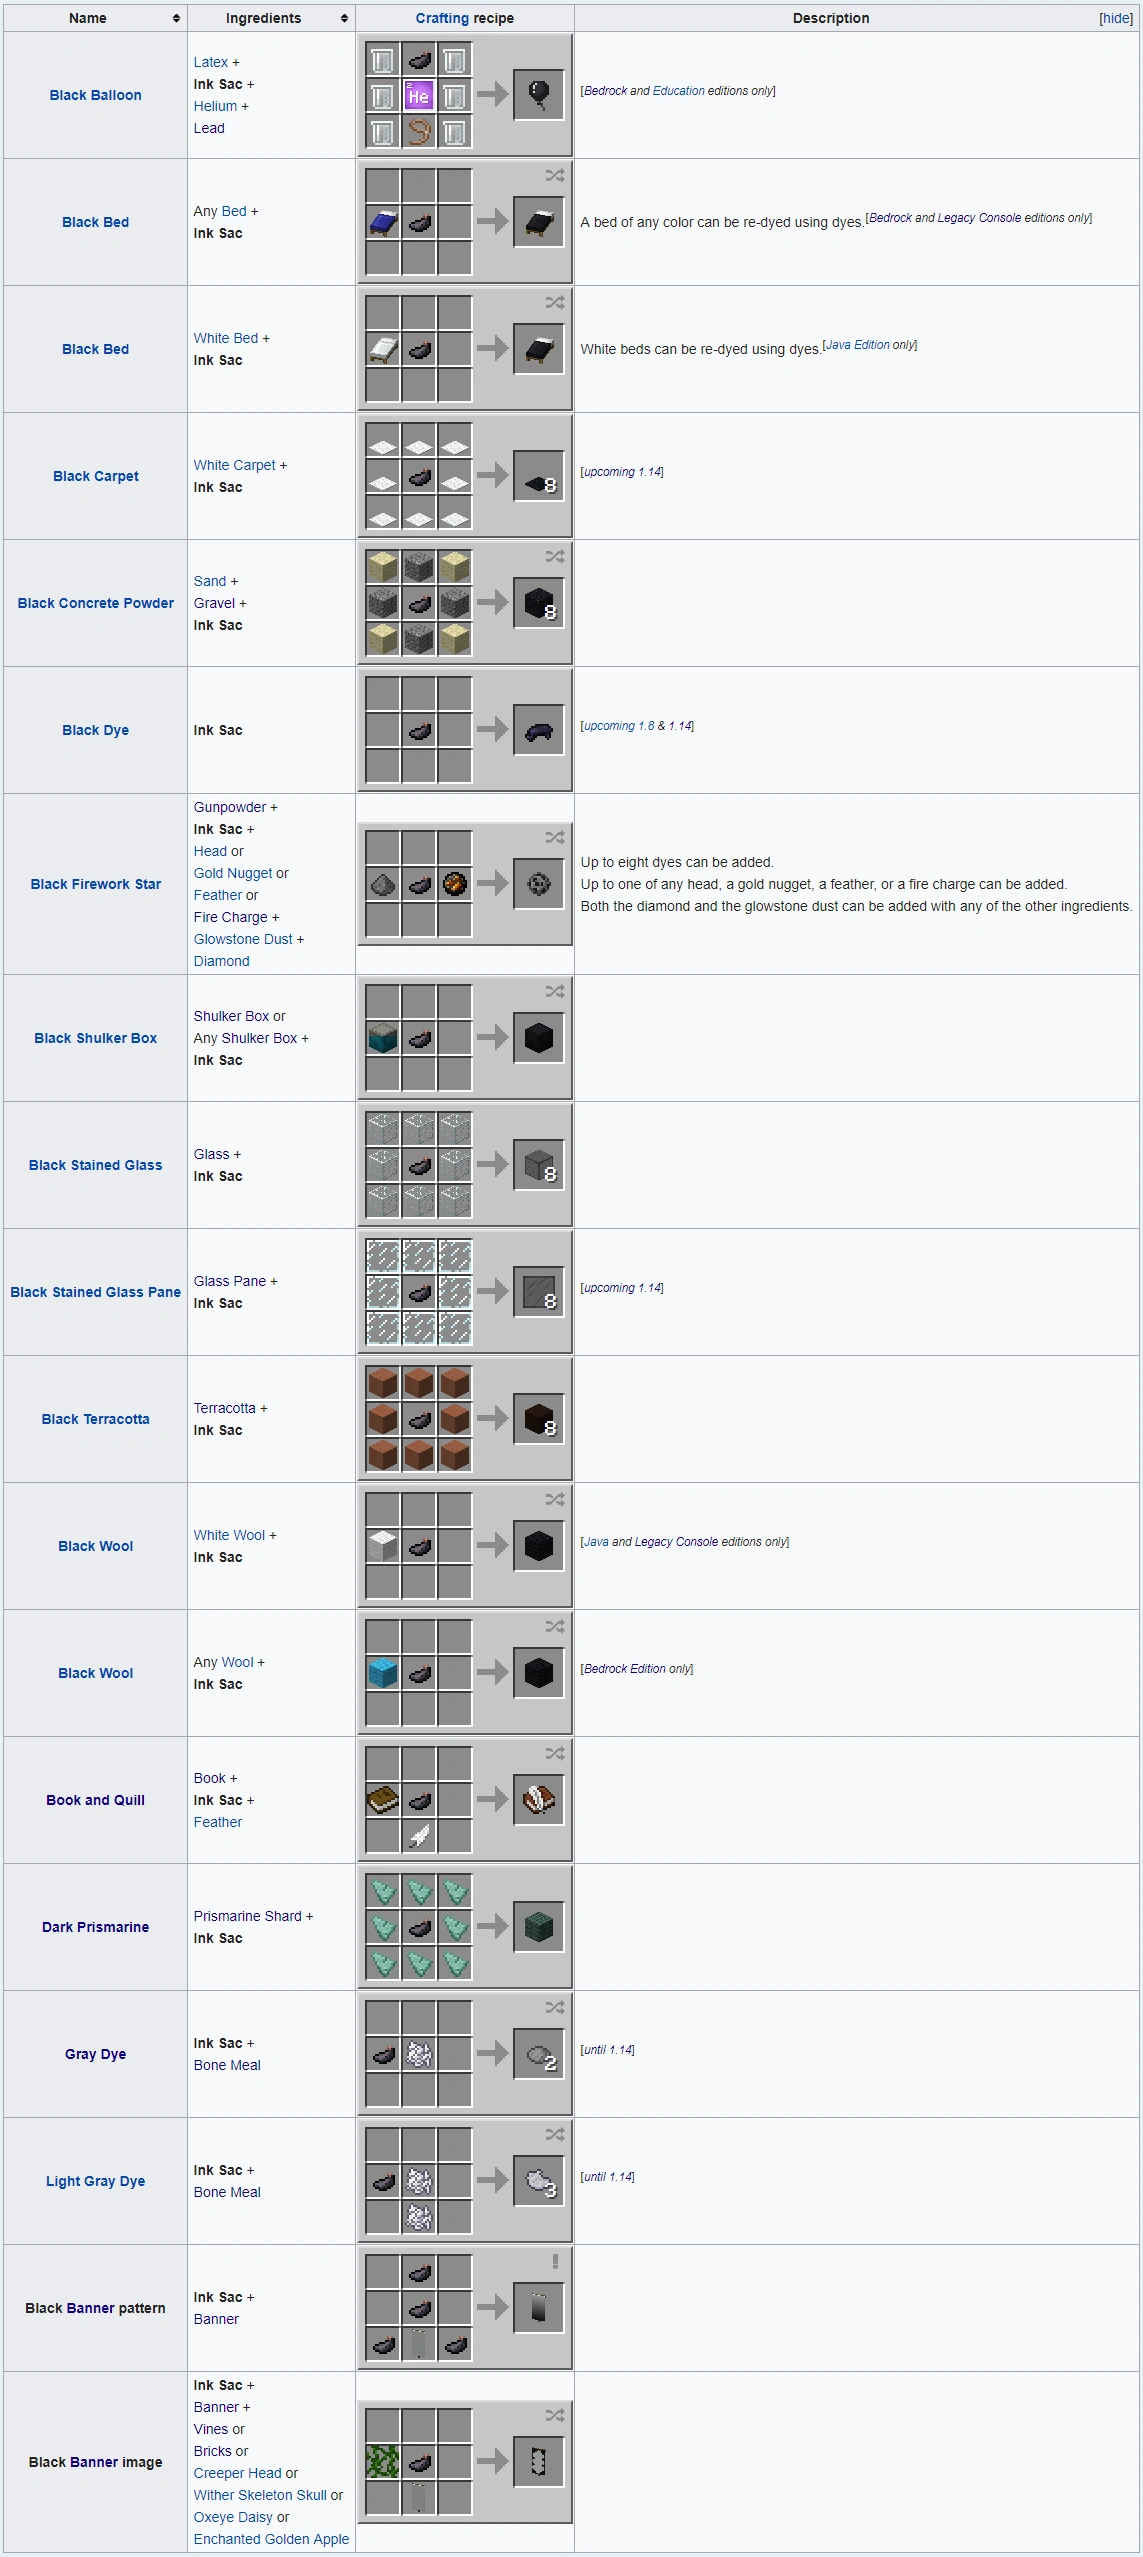Open the Oxeye Daisy ingredient link

pyautogui.click(x=233, y=2517)
